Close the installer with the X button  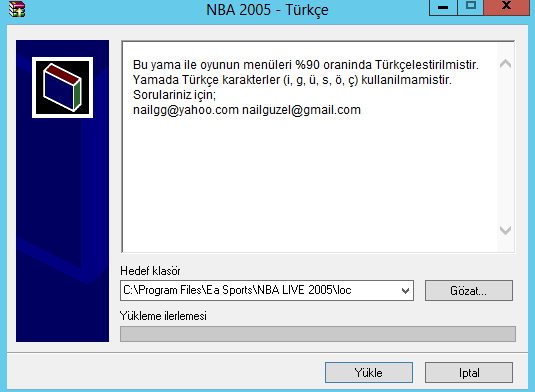tap(507, 8)
